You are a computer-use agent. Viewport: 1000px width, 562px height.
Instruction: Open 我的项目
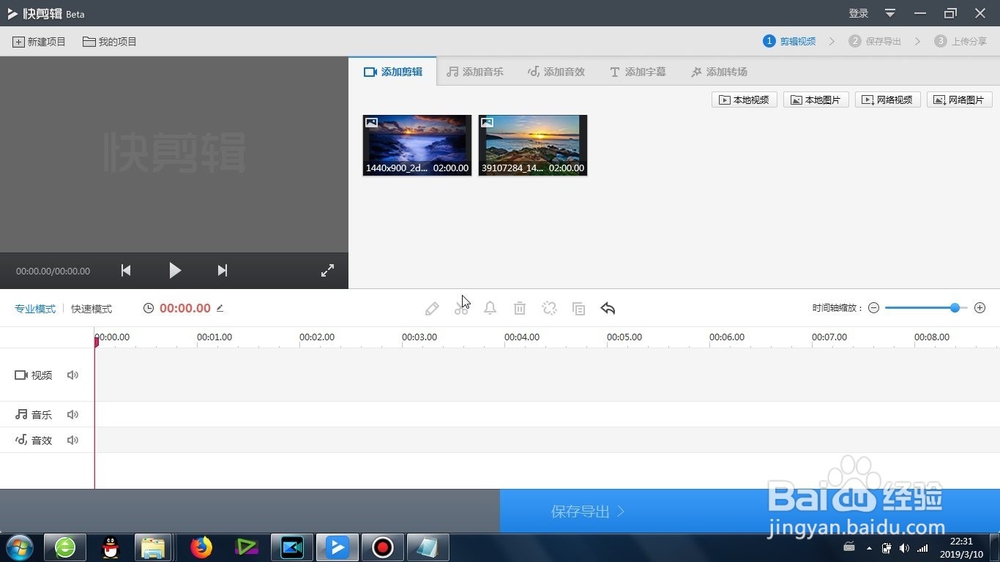pos(110,41)
